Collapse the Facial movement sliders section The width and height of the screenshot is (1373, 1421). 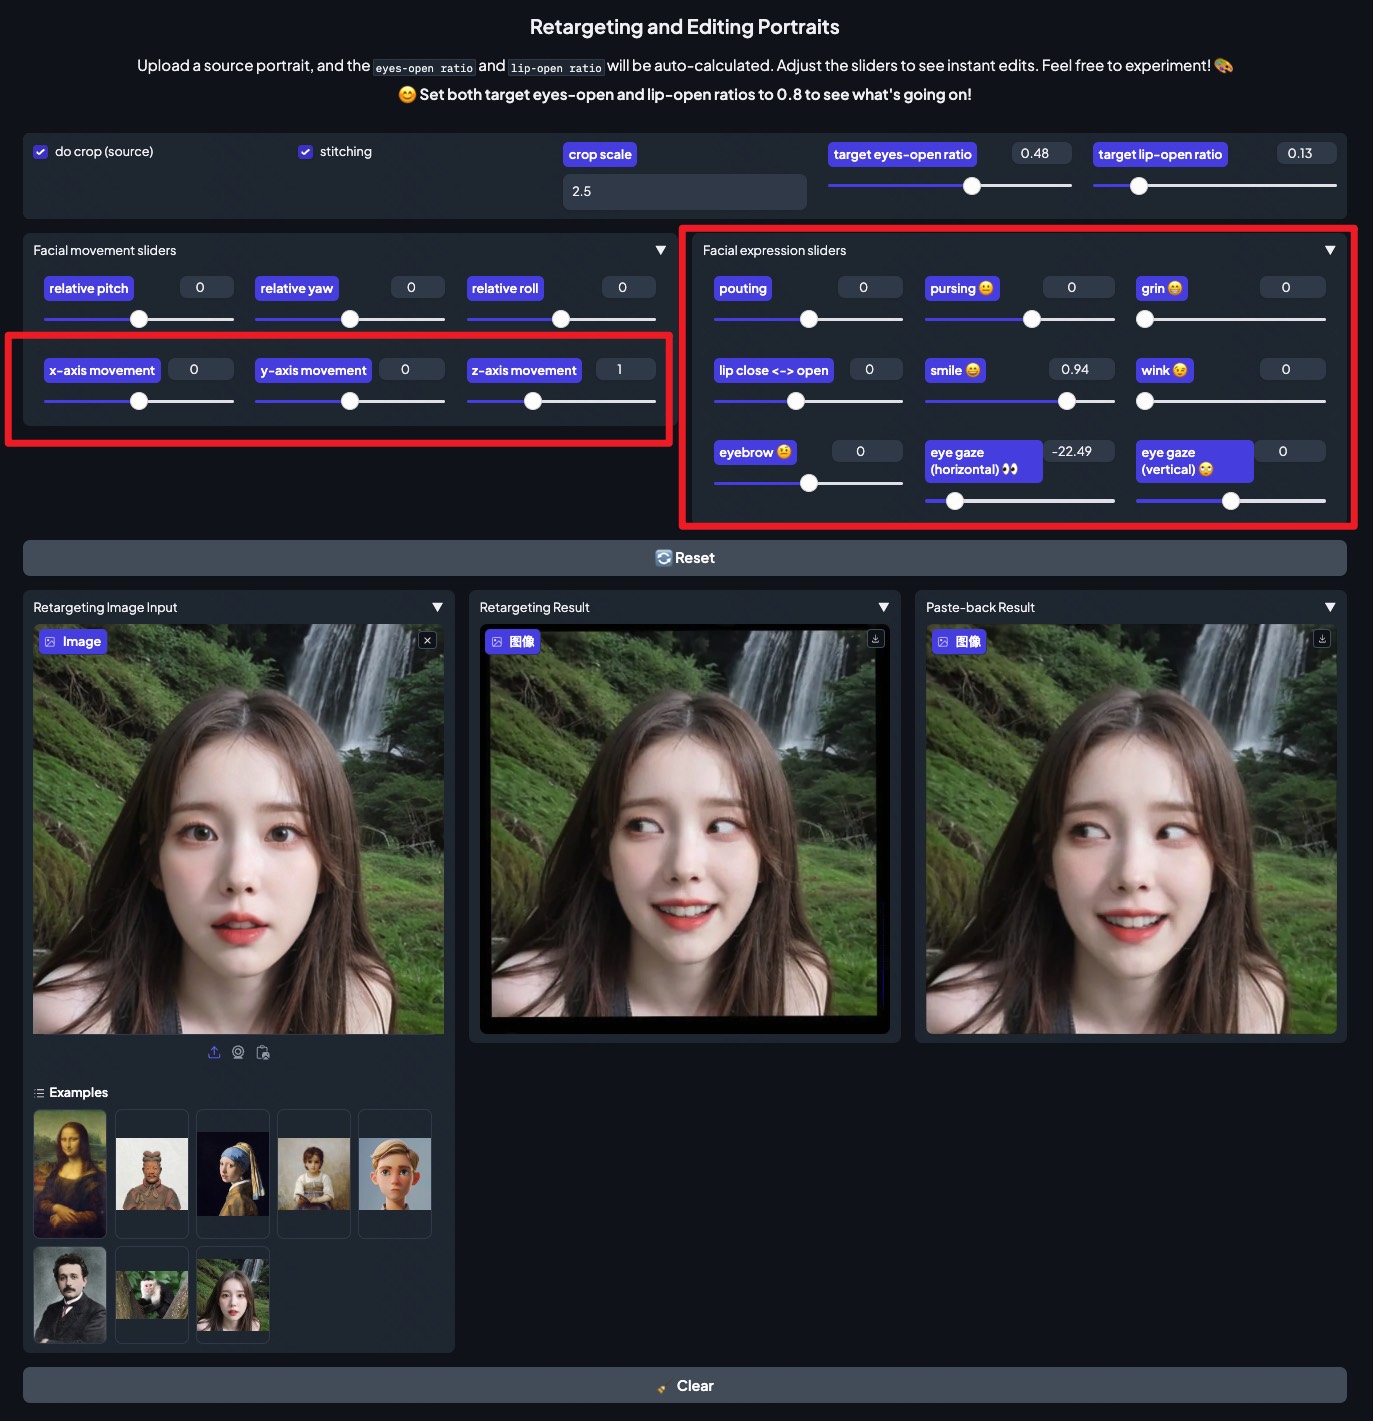click(x=660, y=250)
